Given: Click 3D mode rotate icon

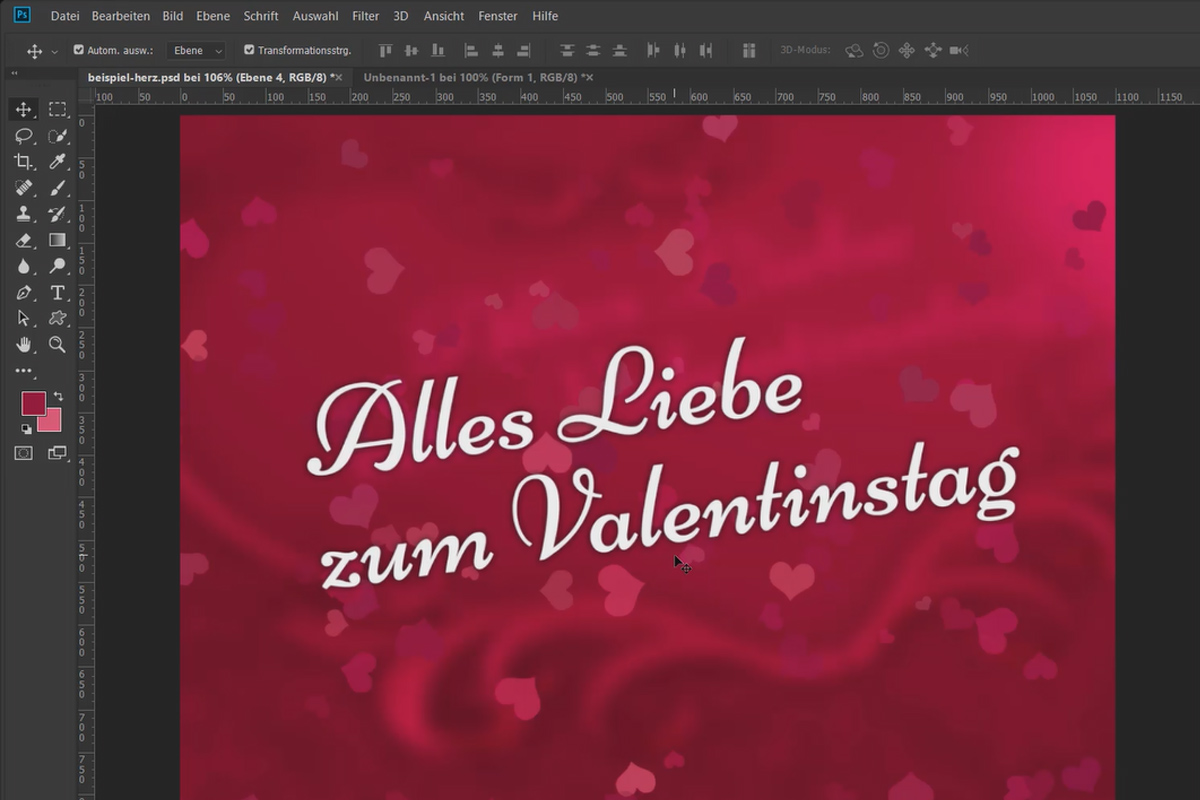Looking at the screenshot, I should tap(854, 50).
